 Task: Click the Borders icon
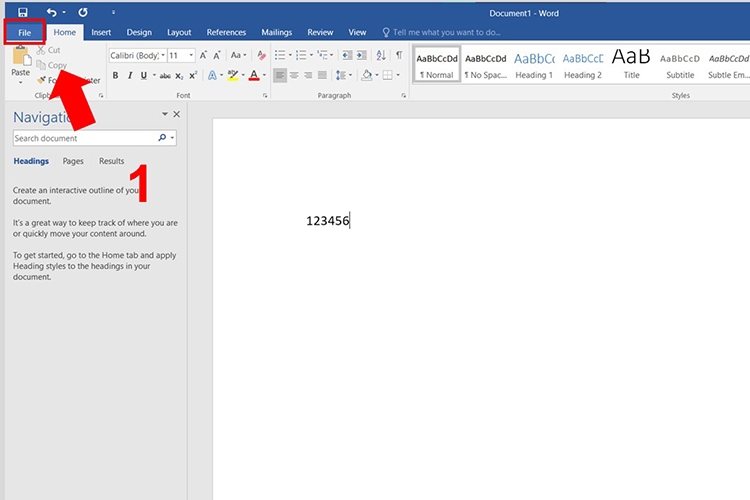388,75
